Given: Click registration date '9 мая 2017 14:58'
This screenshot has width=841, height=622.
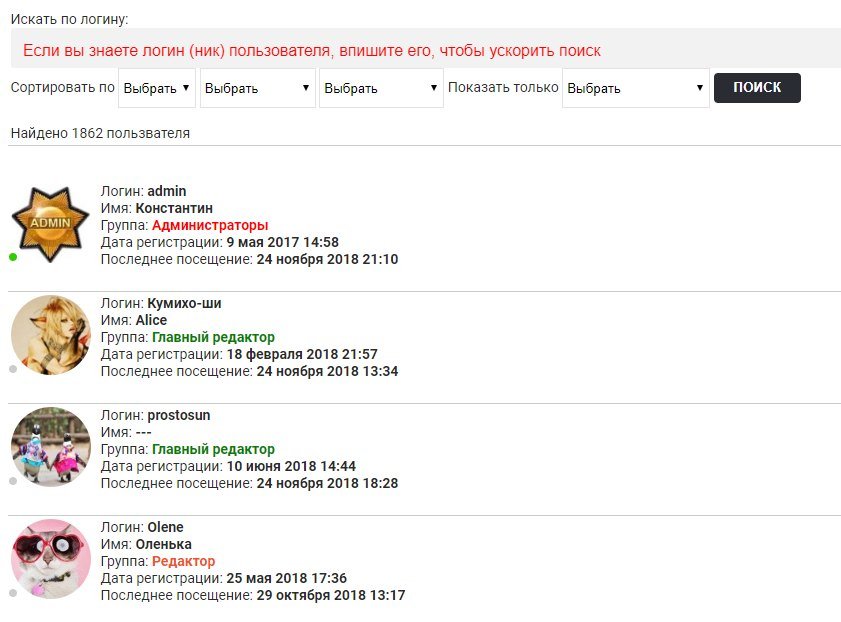Looking at the screenshot, I should (x=283, y=242).
